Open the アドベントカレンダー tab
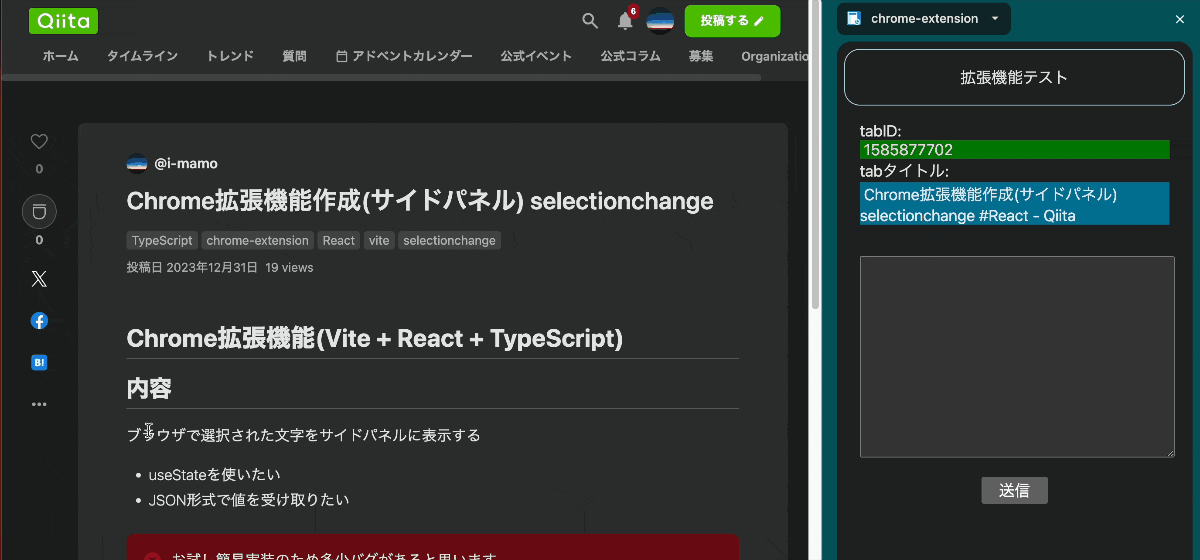The image size is (1200, 560). [x=404, y=56]
